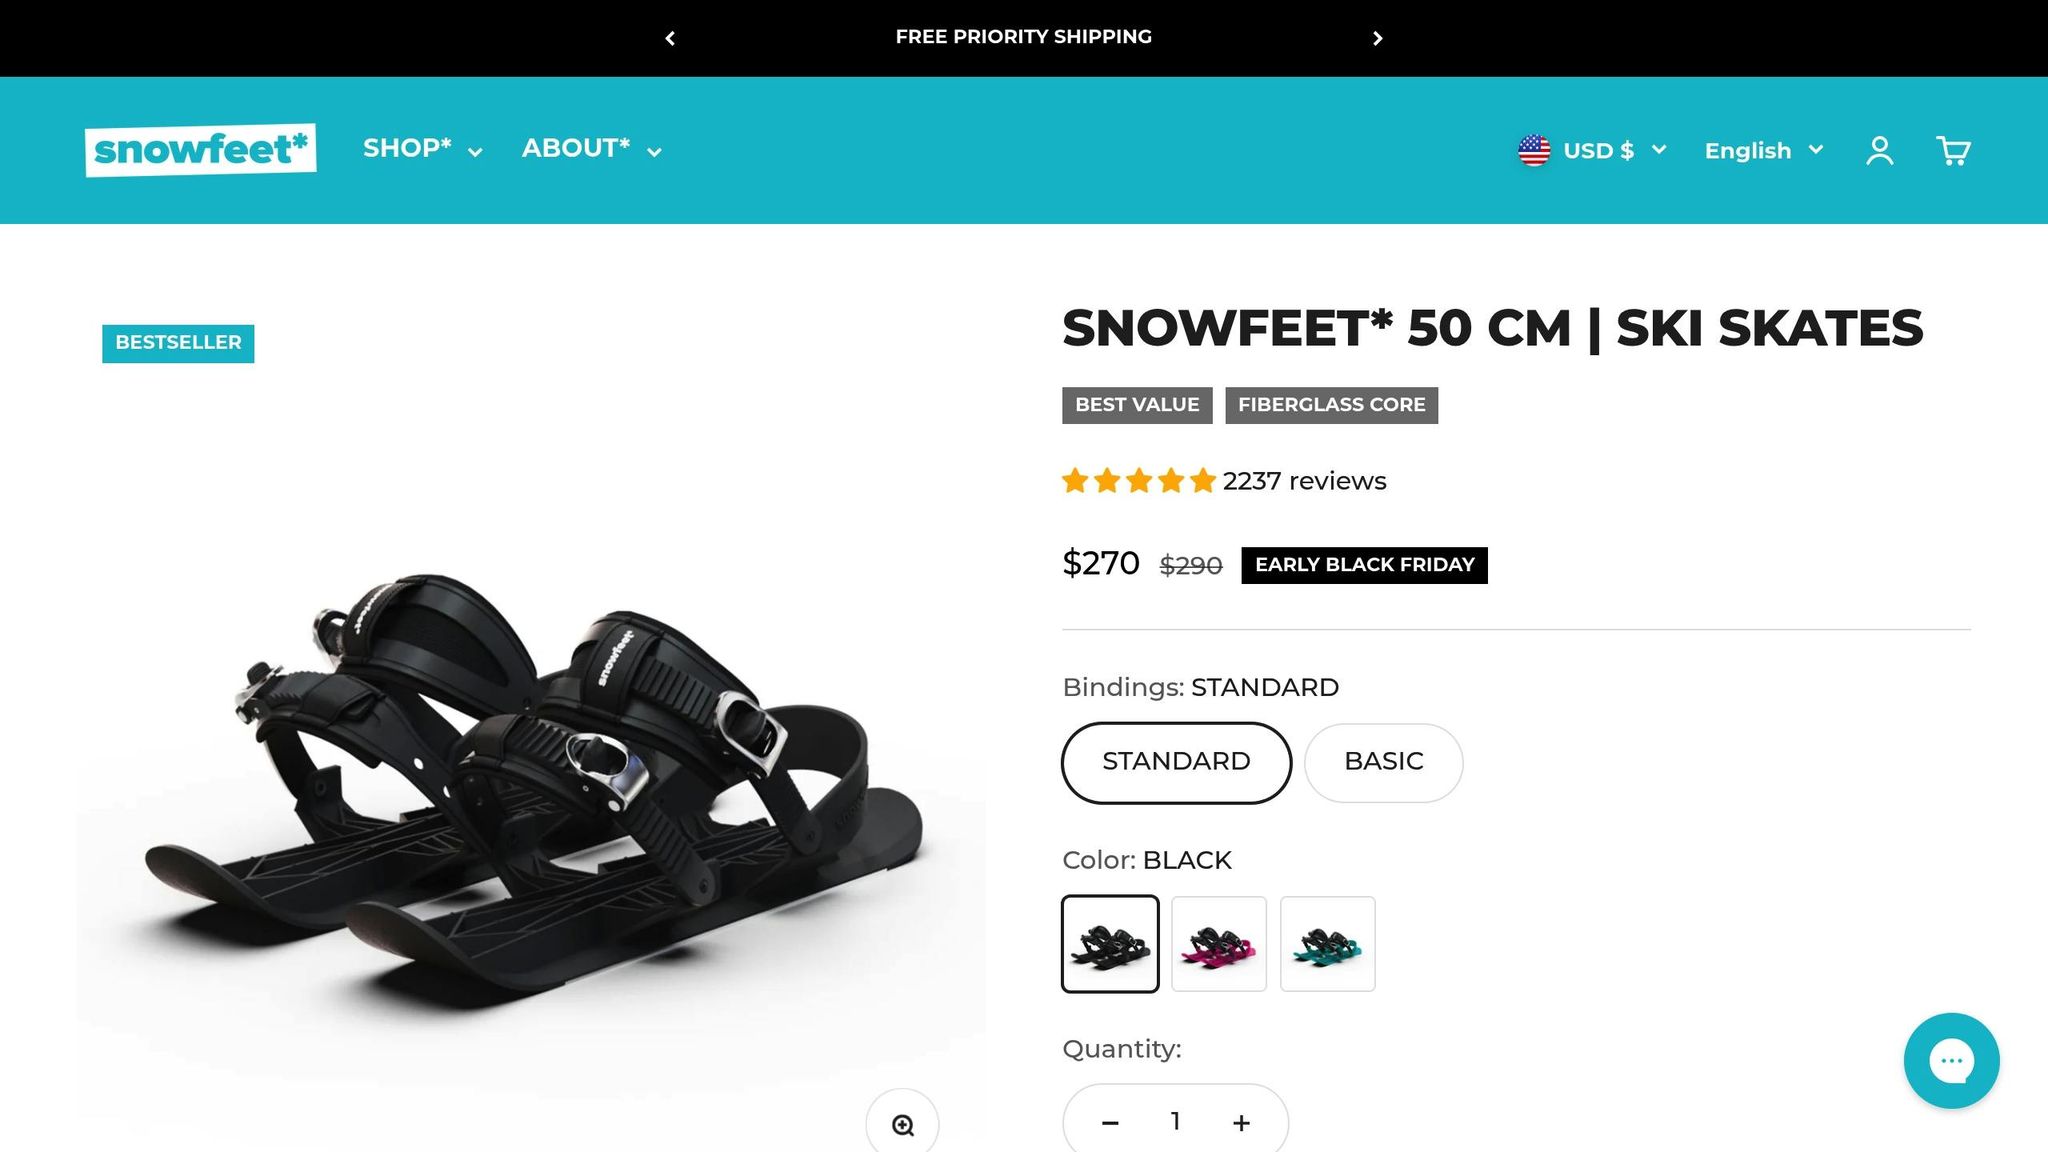The height and width of the screenshot is (1152, 2048).
Task: Click the snowfeet logo
Action: tap(201, 150)
